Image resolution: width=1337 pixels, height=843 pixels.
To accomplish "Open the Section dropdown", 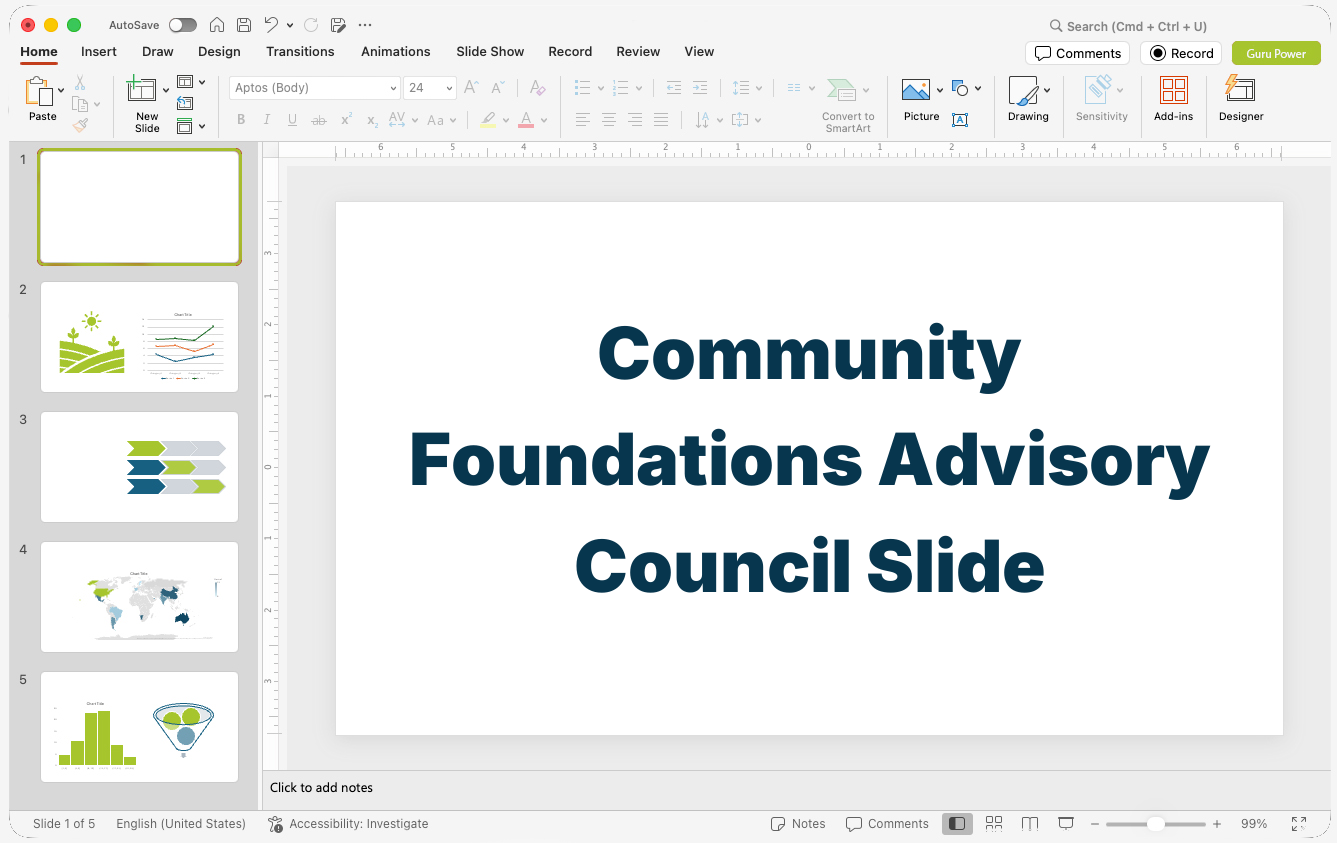I will (x=191, y=126).
